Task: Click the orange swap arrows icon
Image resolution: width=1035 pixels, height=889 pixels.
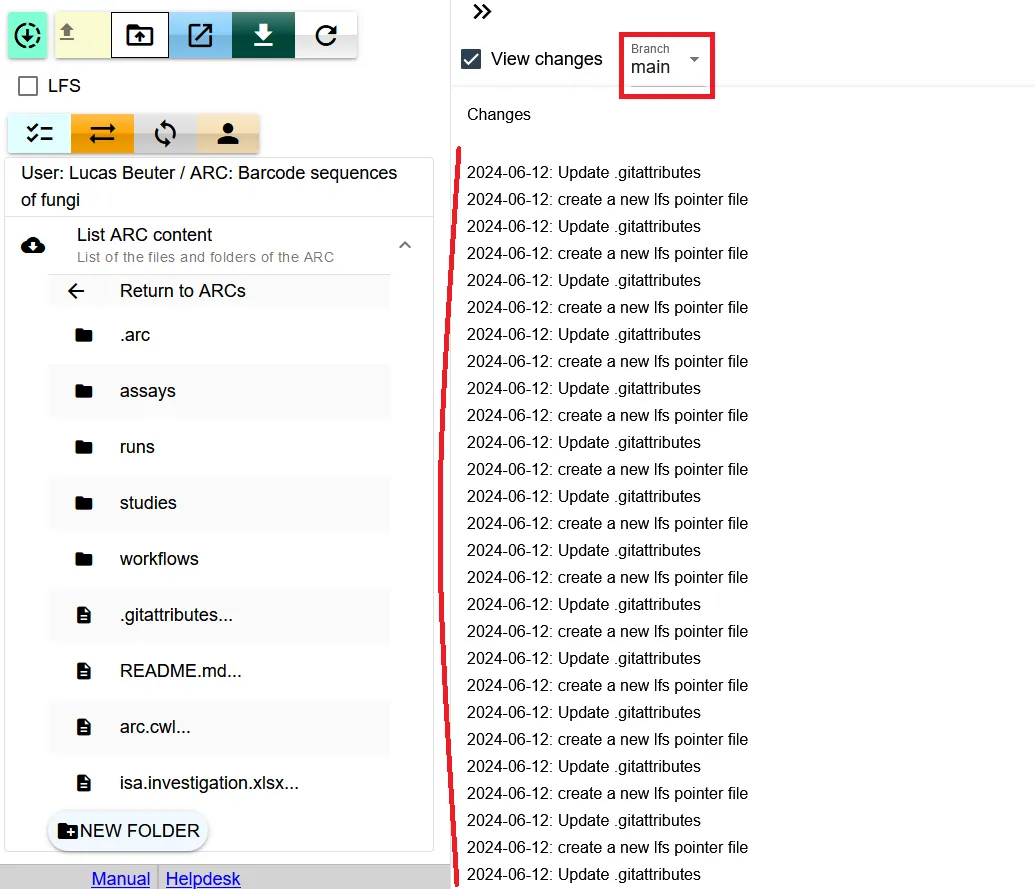Action: (102, 133)
